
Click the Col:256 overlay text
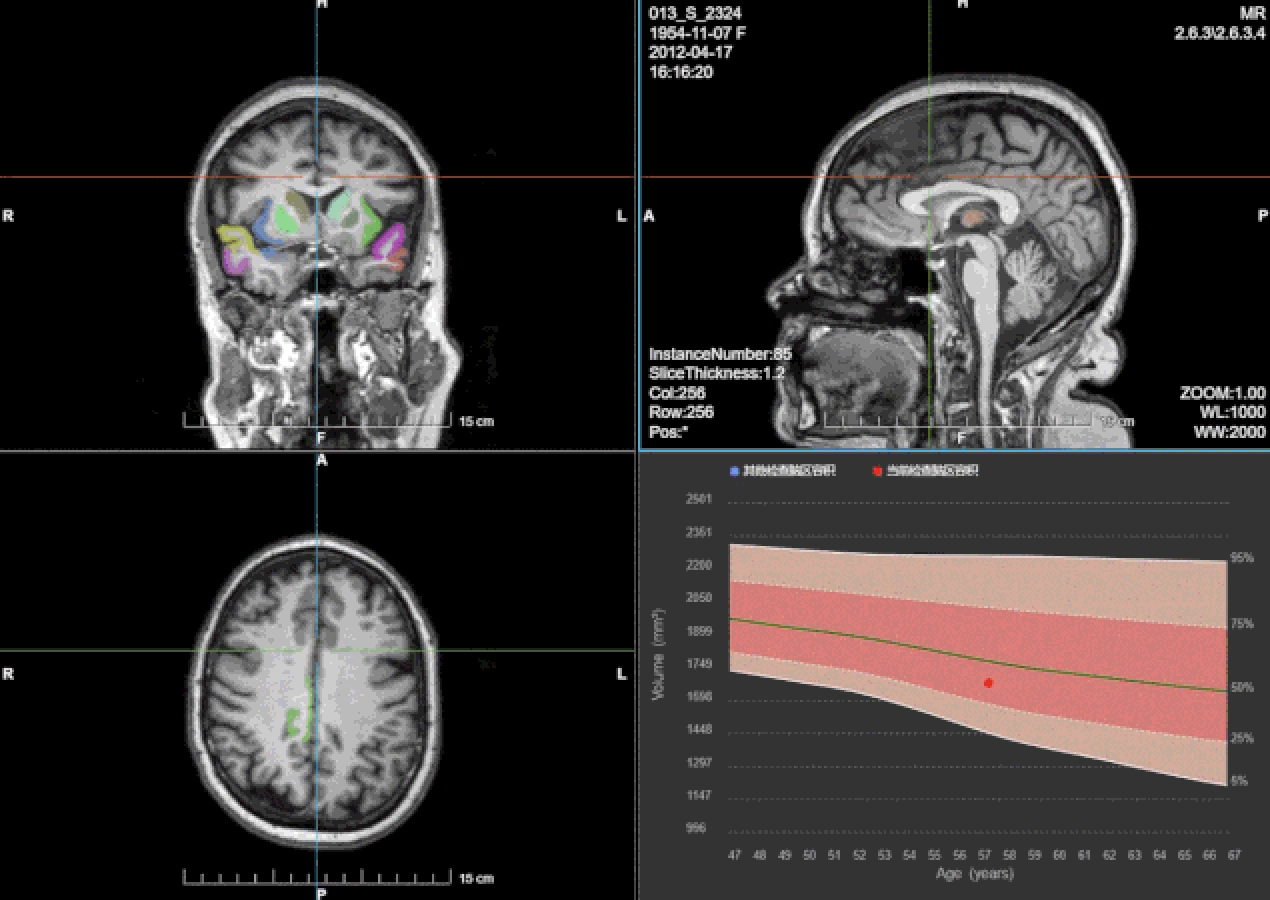click(677, 393)
